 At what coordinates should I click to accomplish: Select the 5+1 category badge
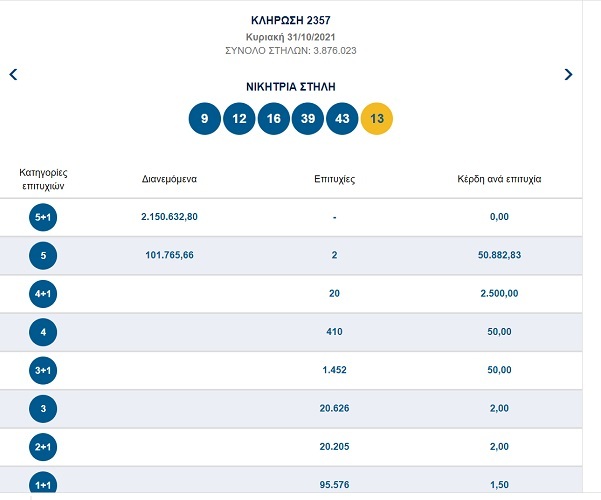(44, 217)
